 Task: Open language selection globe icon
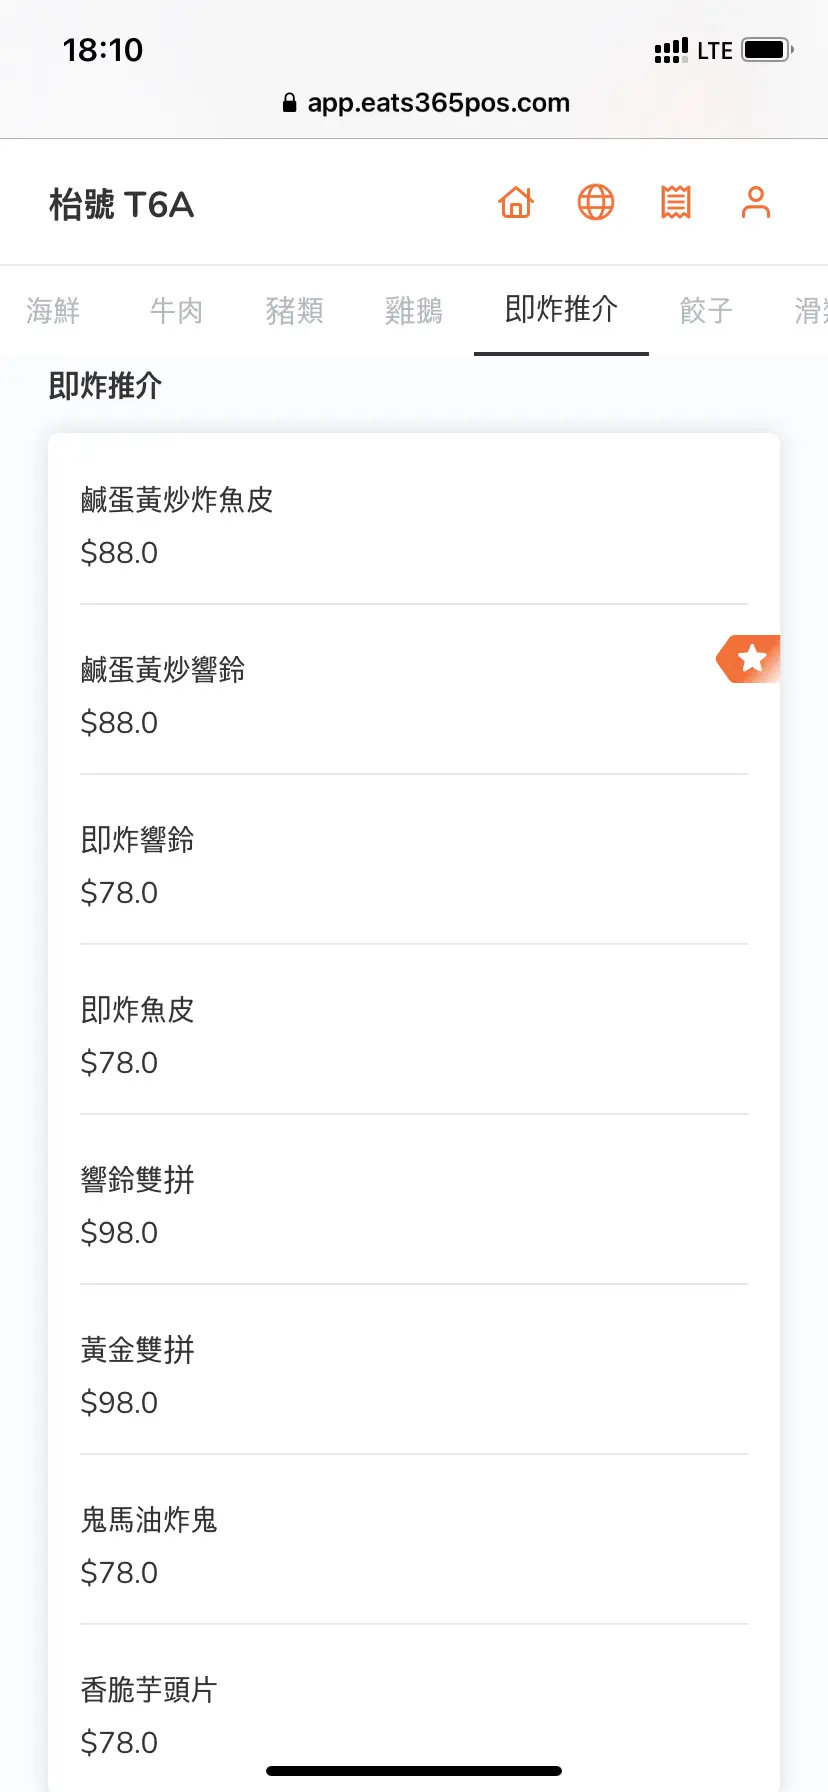pos(596,203)
